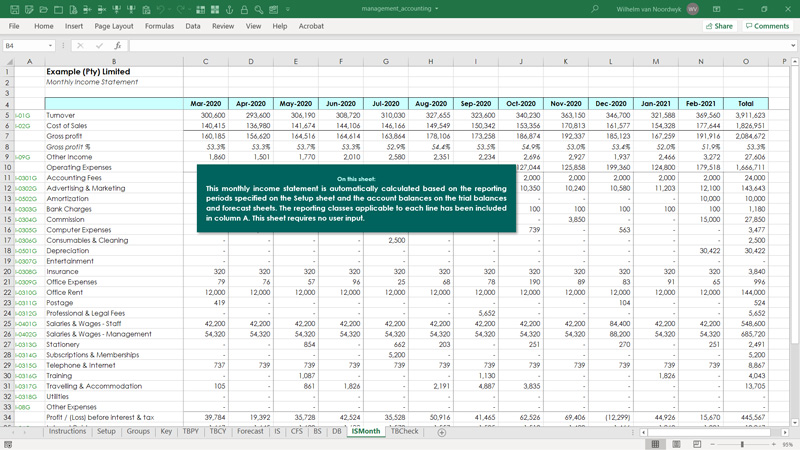
Task: Open the title bar search magnifier
Action: (594, 9)
